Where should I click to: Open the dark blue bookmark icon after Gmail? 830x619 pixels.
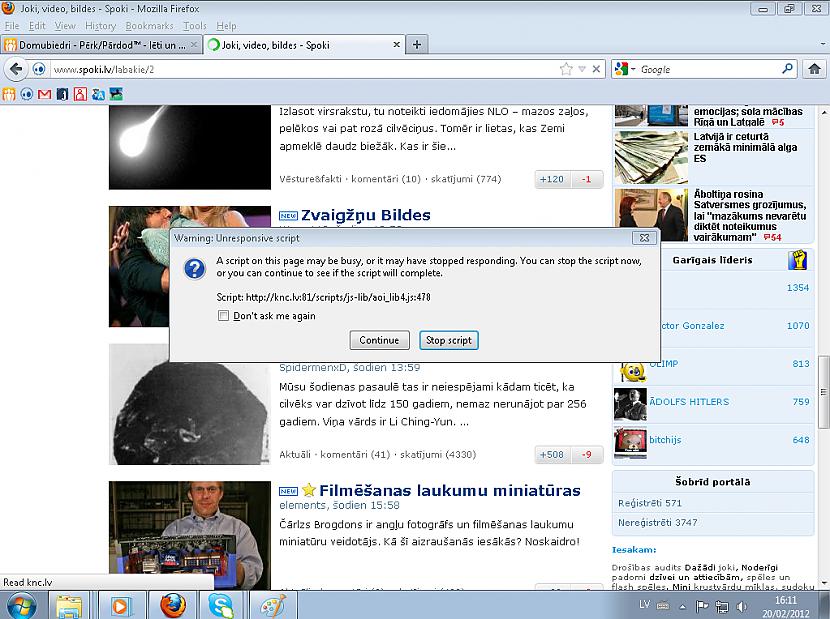click(x=62, y=94)
